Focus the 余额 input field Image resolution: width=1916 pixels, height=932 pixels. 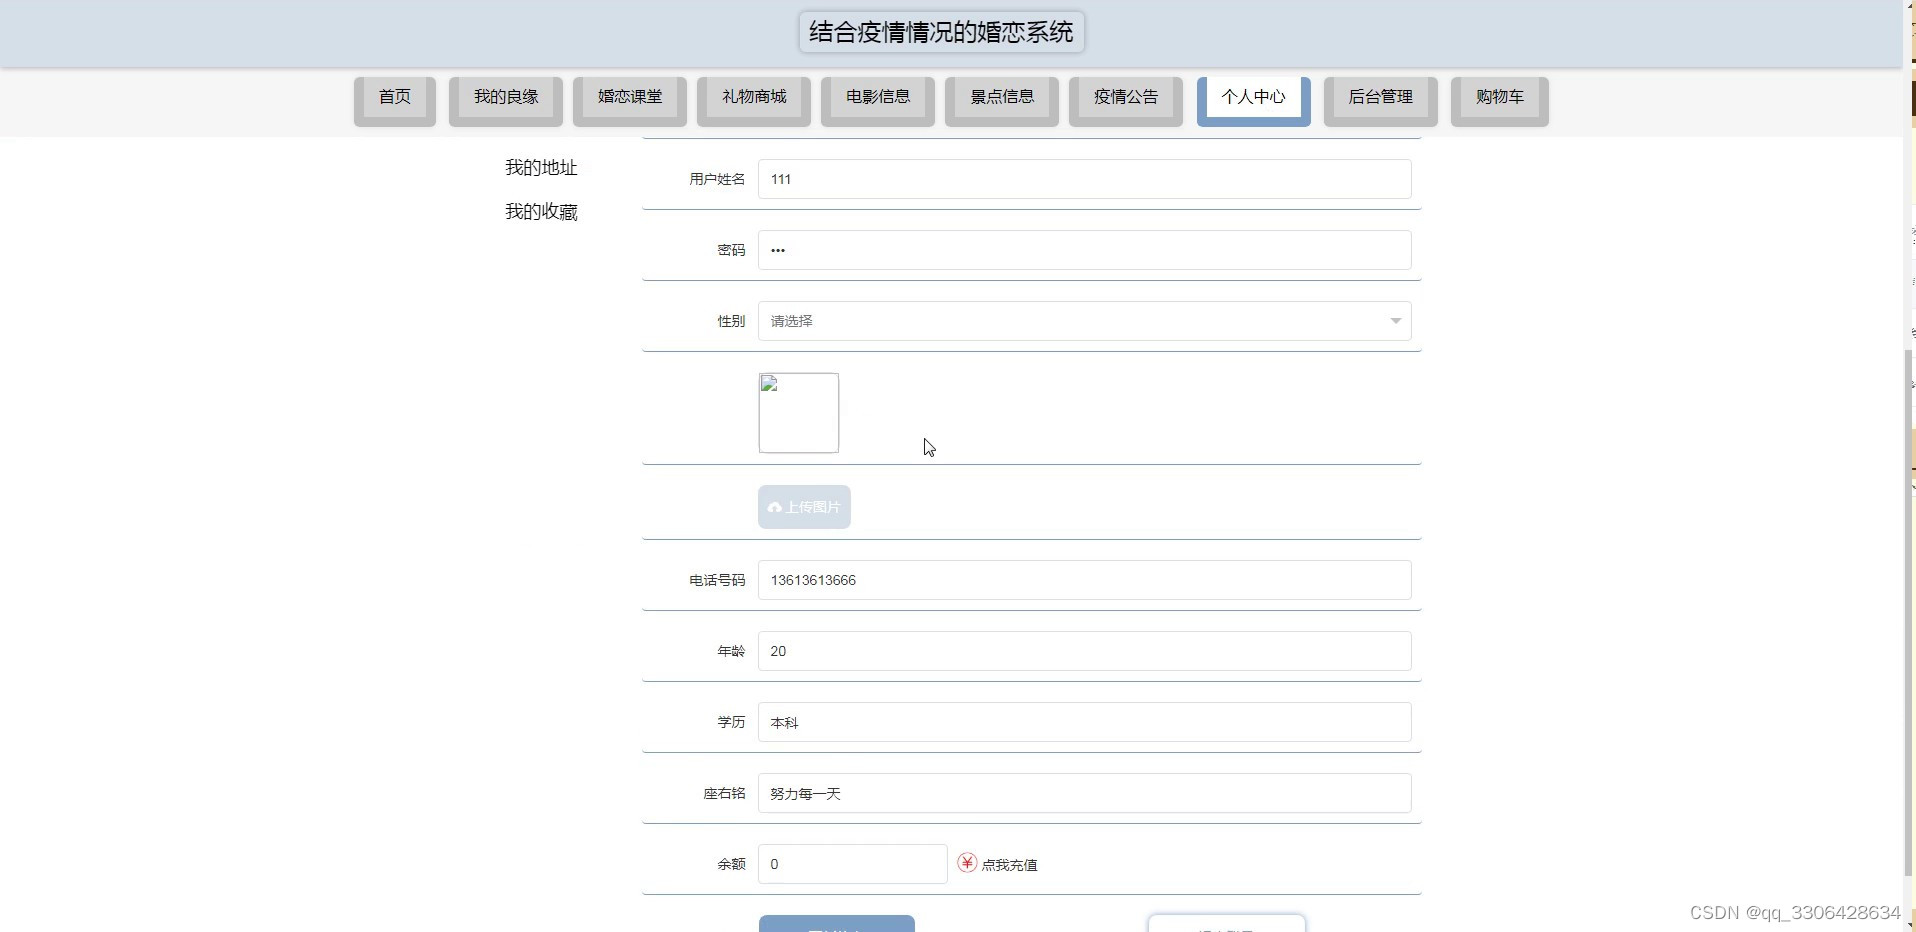853,864
